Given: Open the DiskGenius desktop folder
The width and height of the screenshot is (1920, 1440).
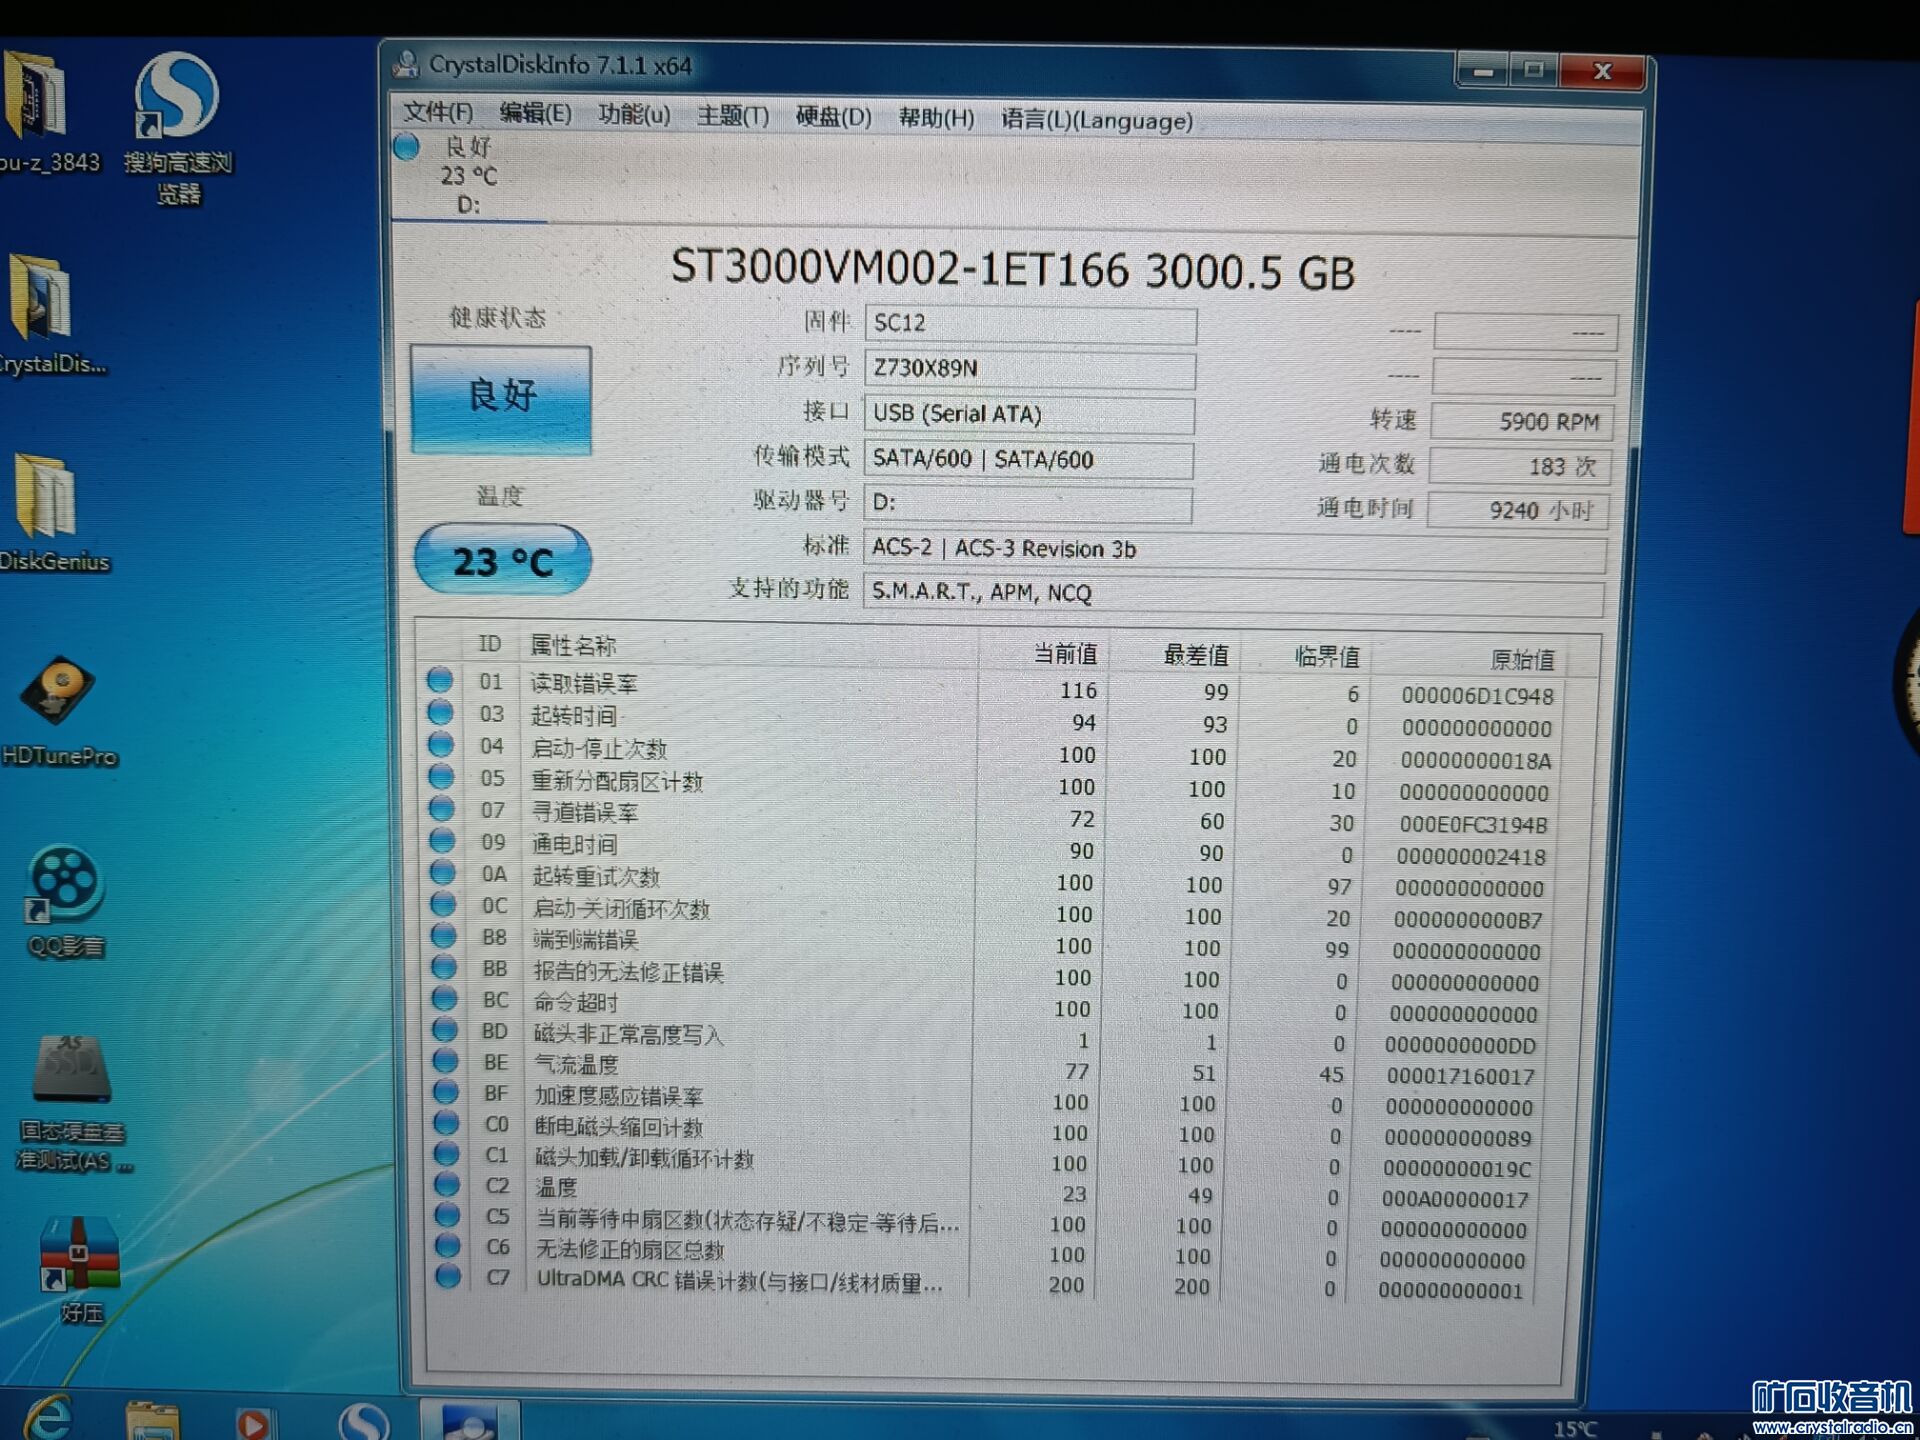Looking at the screenshot, I should point(52,513).
